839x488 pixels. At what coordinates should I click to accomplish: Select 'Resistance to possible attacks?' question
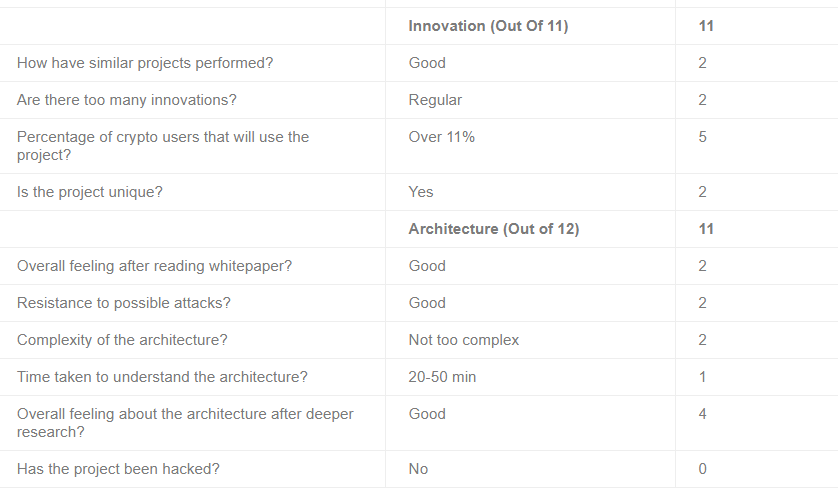[124, 302]
